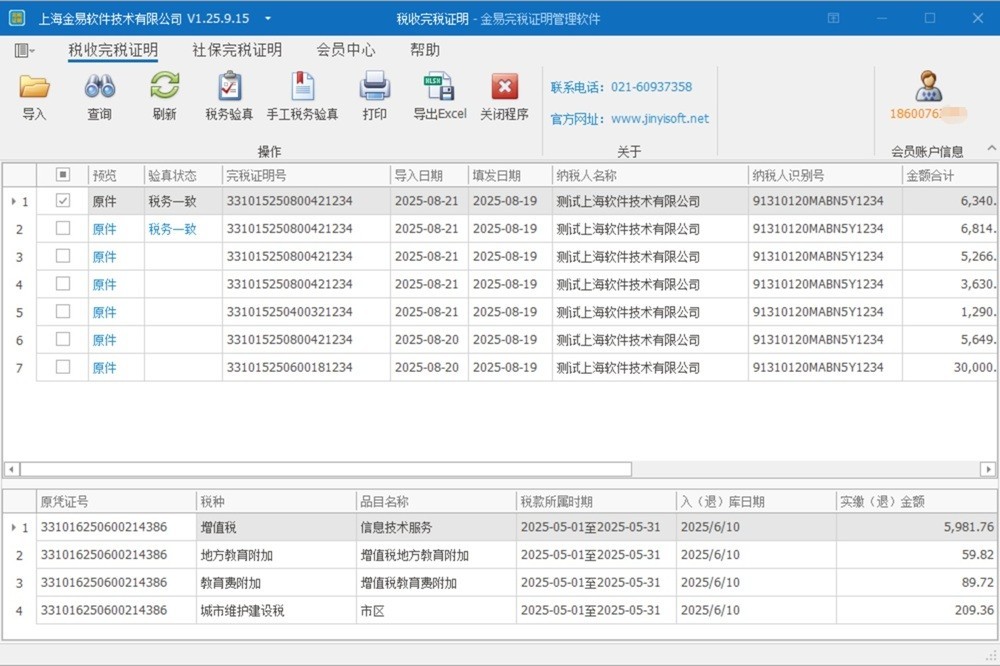The height and width of the screenshot is (666, 1000).
Task: Click the 原件 preview link in row 2
Action: [104, 229]
